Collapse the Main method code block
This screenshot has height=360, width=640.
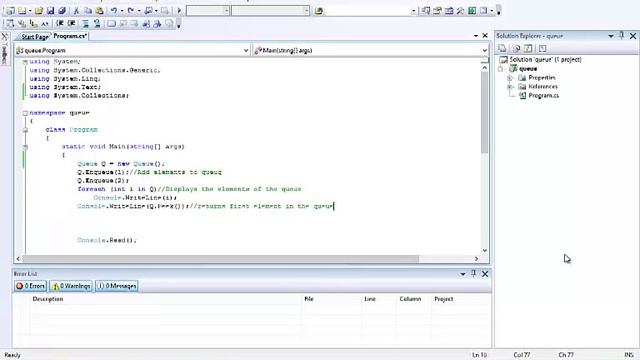coord(25,147)
